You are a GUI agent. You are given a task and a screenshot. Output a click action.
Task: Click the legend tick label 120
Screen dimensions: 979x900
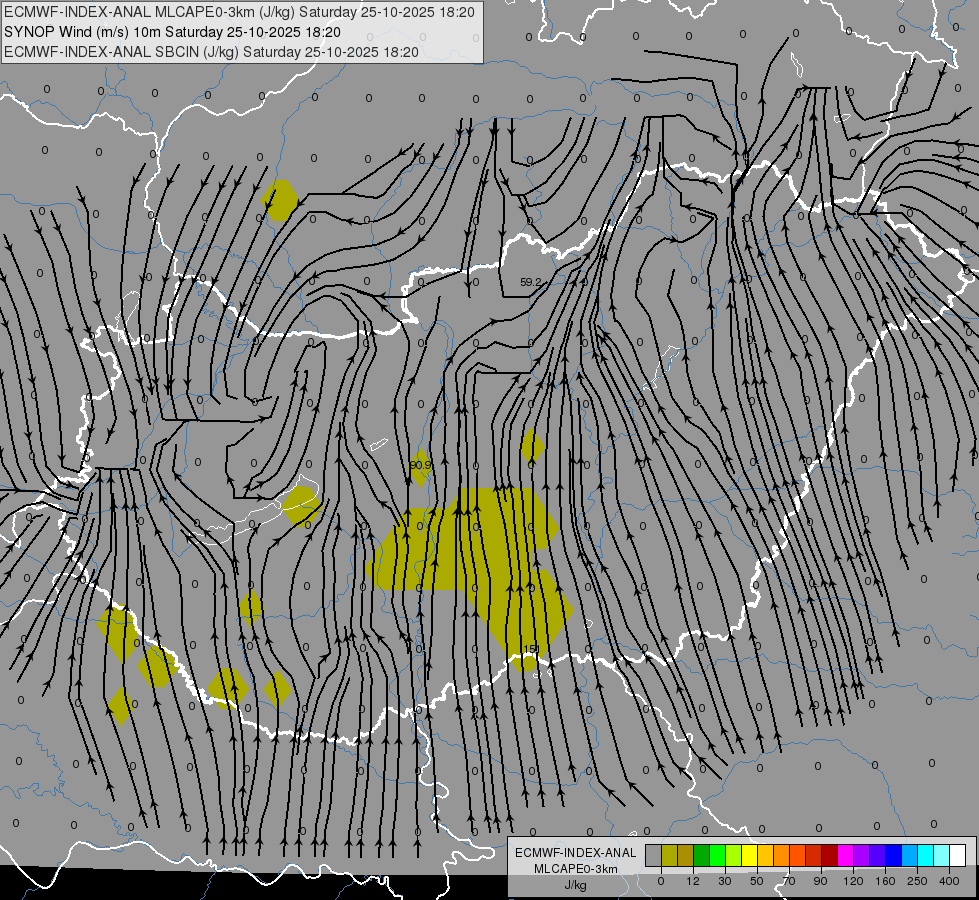pyautogui.click(x=854, y=881)
